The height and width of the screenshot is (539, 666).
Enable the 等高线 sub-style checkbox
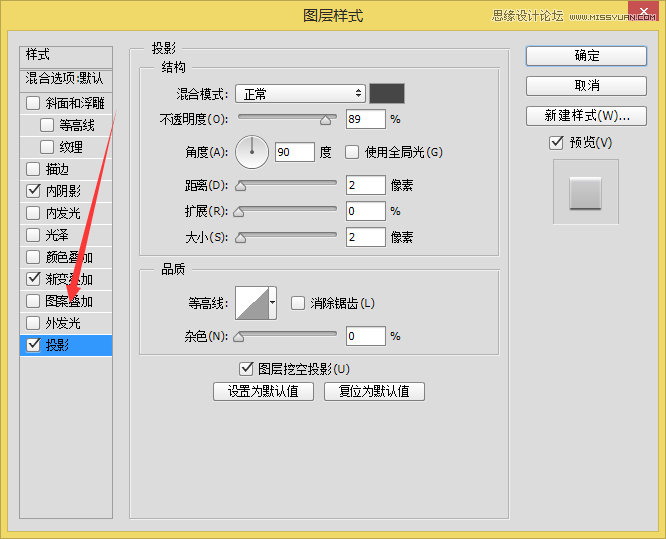(47, 125)
